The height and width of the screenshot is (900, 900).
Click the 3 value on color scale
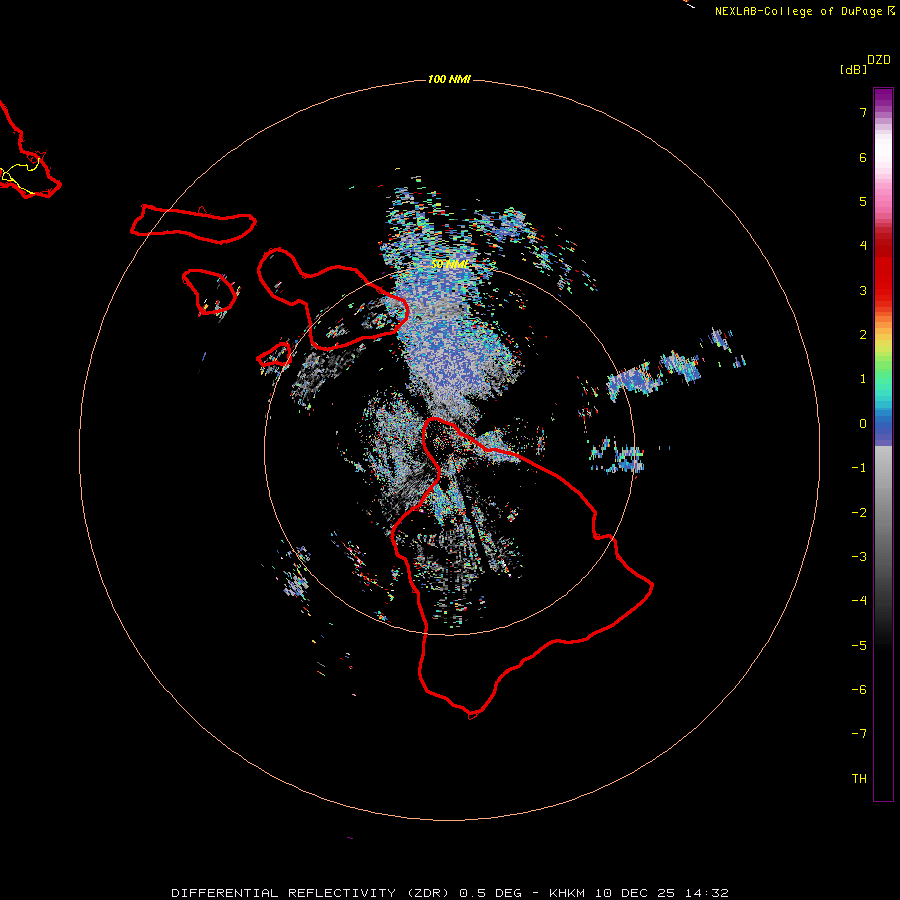[863, 290]
